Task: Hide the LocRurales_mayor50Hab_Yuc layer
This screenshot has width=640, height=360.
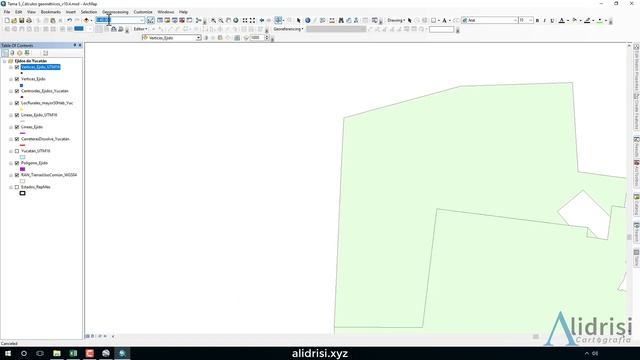Action: [x=17, y=103]
